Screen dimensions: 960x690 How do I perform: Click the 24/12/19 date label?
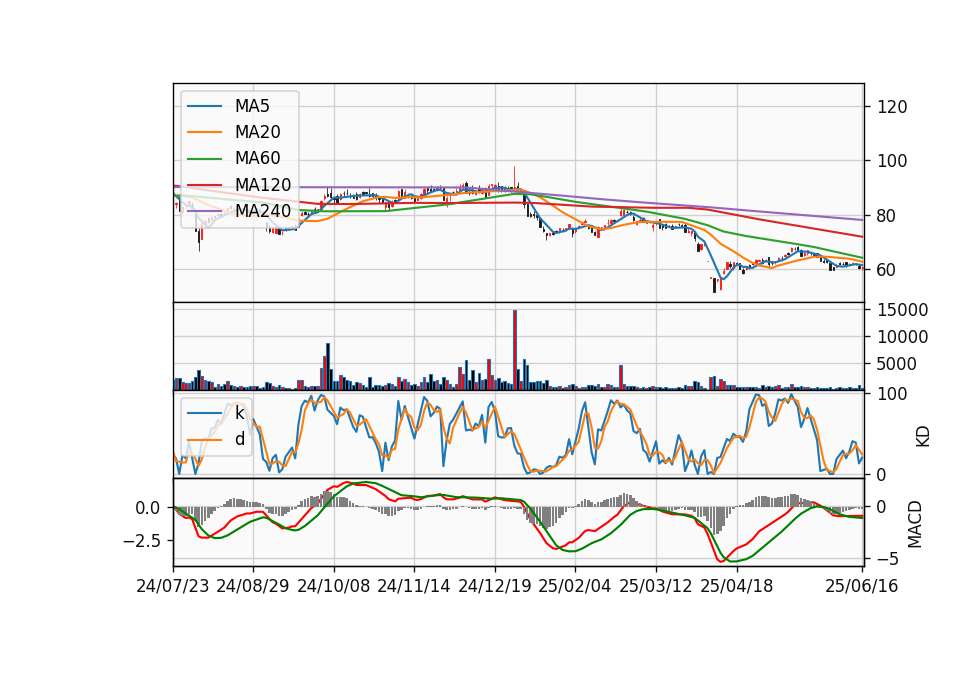(x=495, y=586)
